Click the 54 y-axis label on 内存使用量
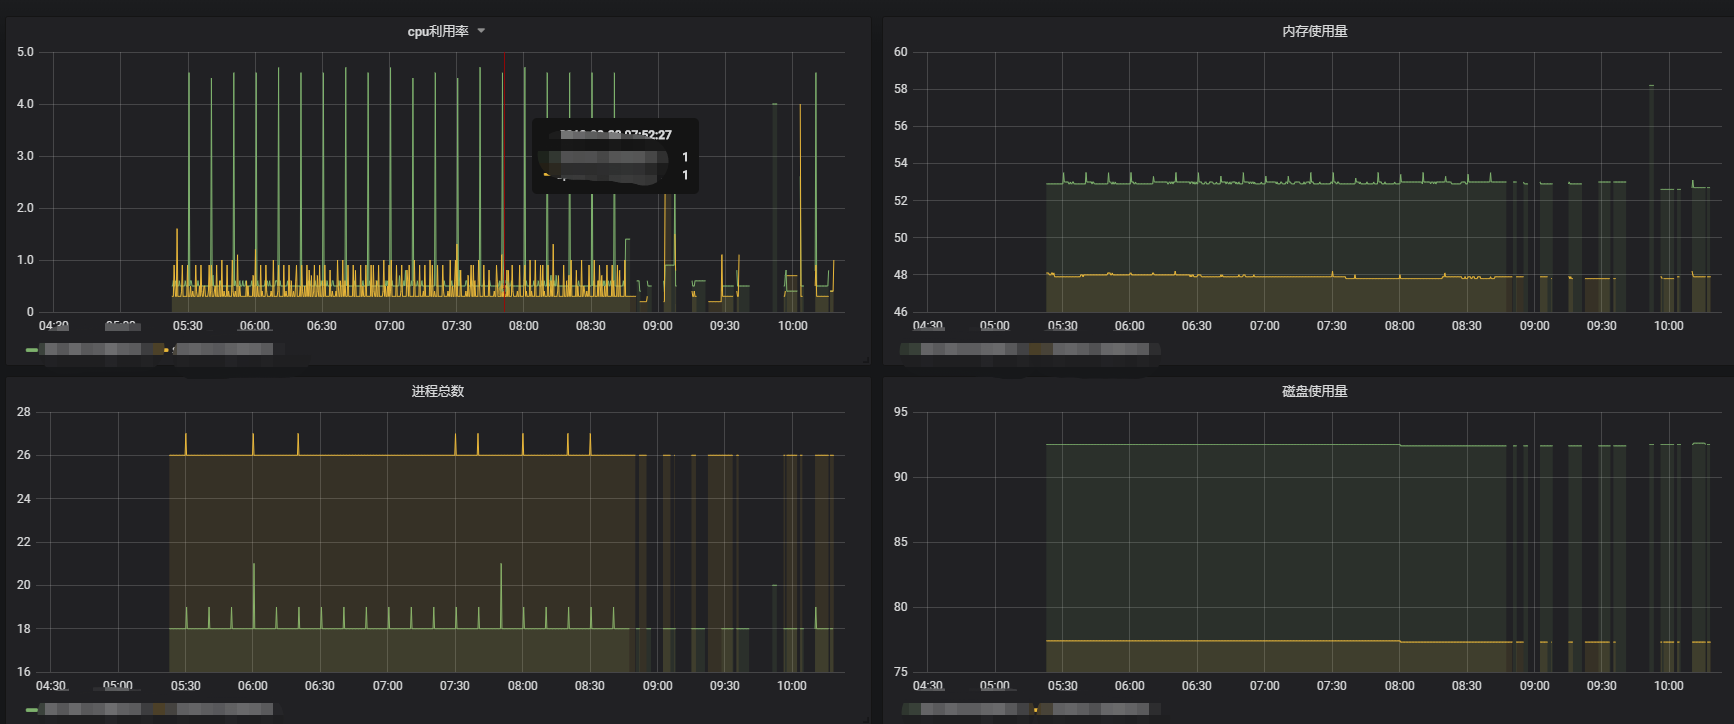Image resolution: width=1734 pixels, height=724 pixels. (x=901, y=163)
